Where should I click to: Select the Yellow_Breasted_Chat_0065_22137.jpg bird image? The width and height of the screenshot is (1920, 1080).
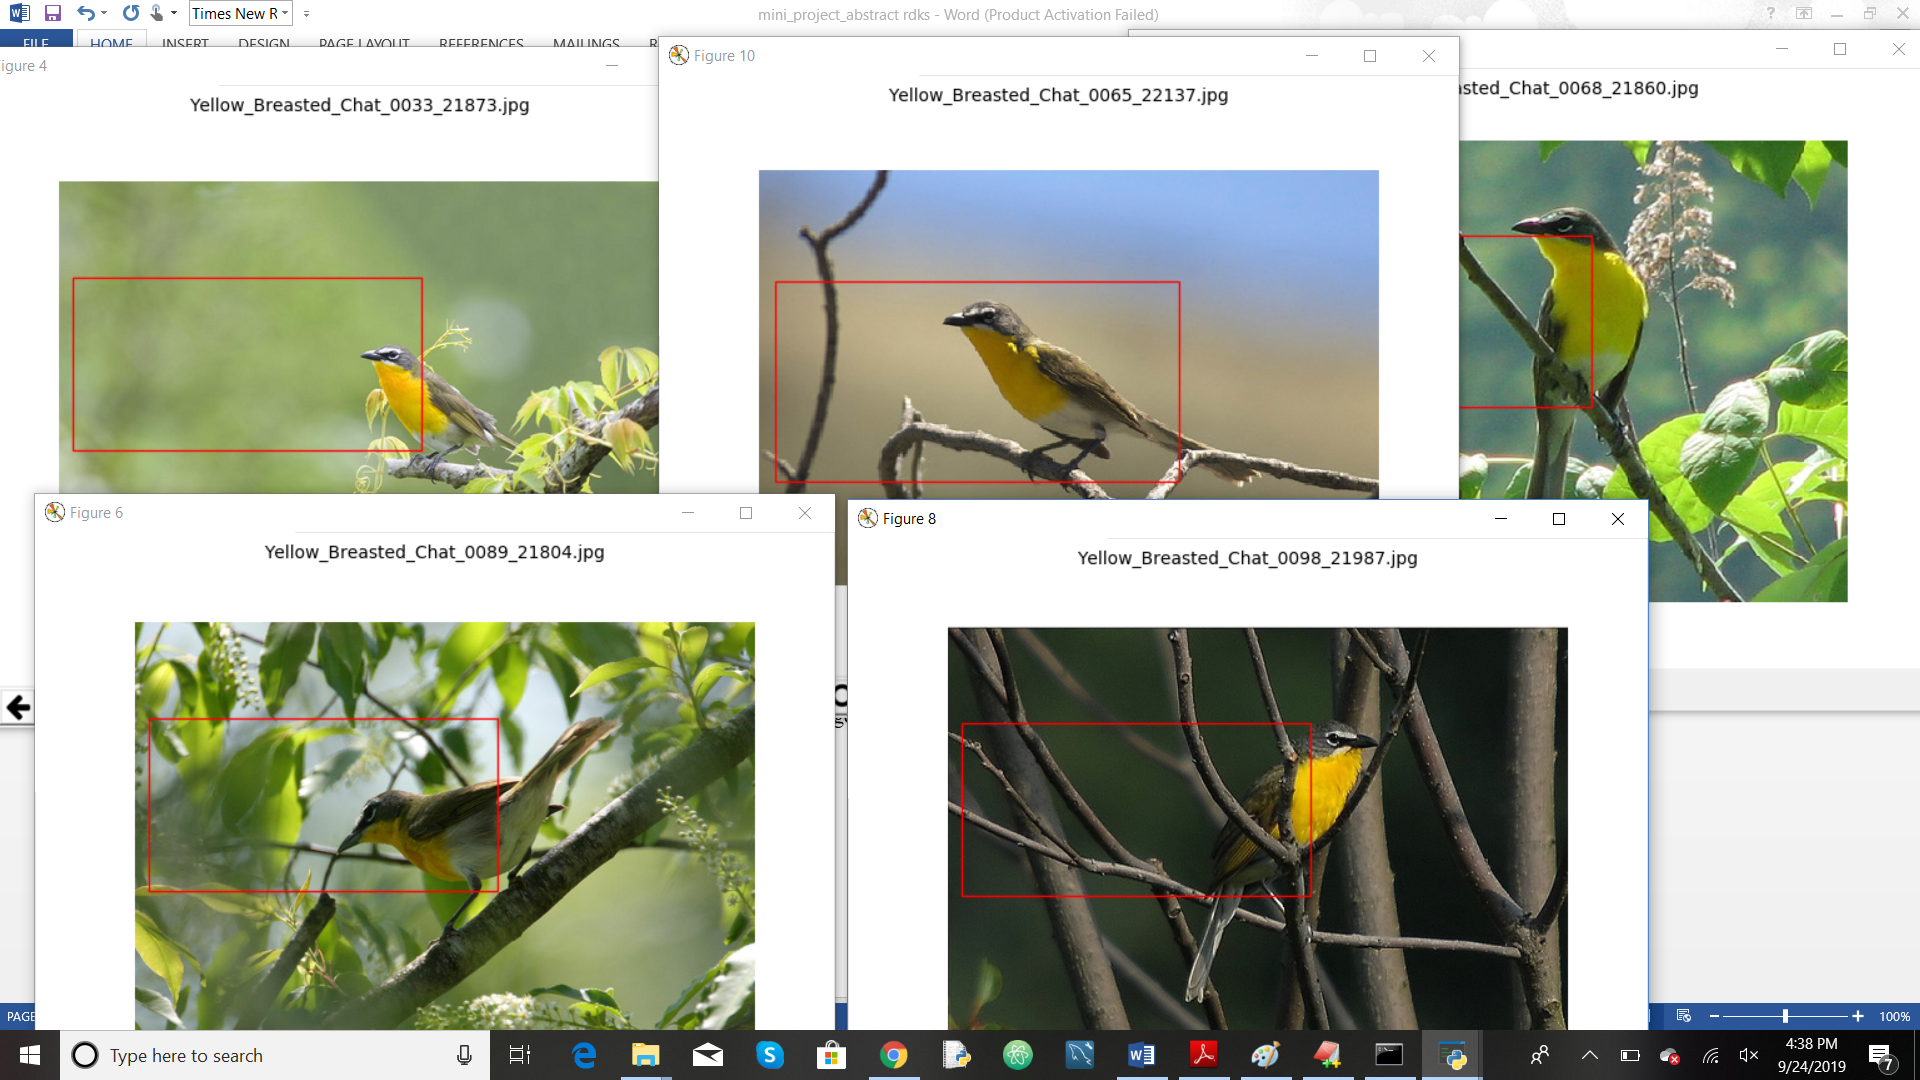tap(1068, 334)
